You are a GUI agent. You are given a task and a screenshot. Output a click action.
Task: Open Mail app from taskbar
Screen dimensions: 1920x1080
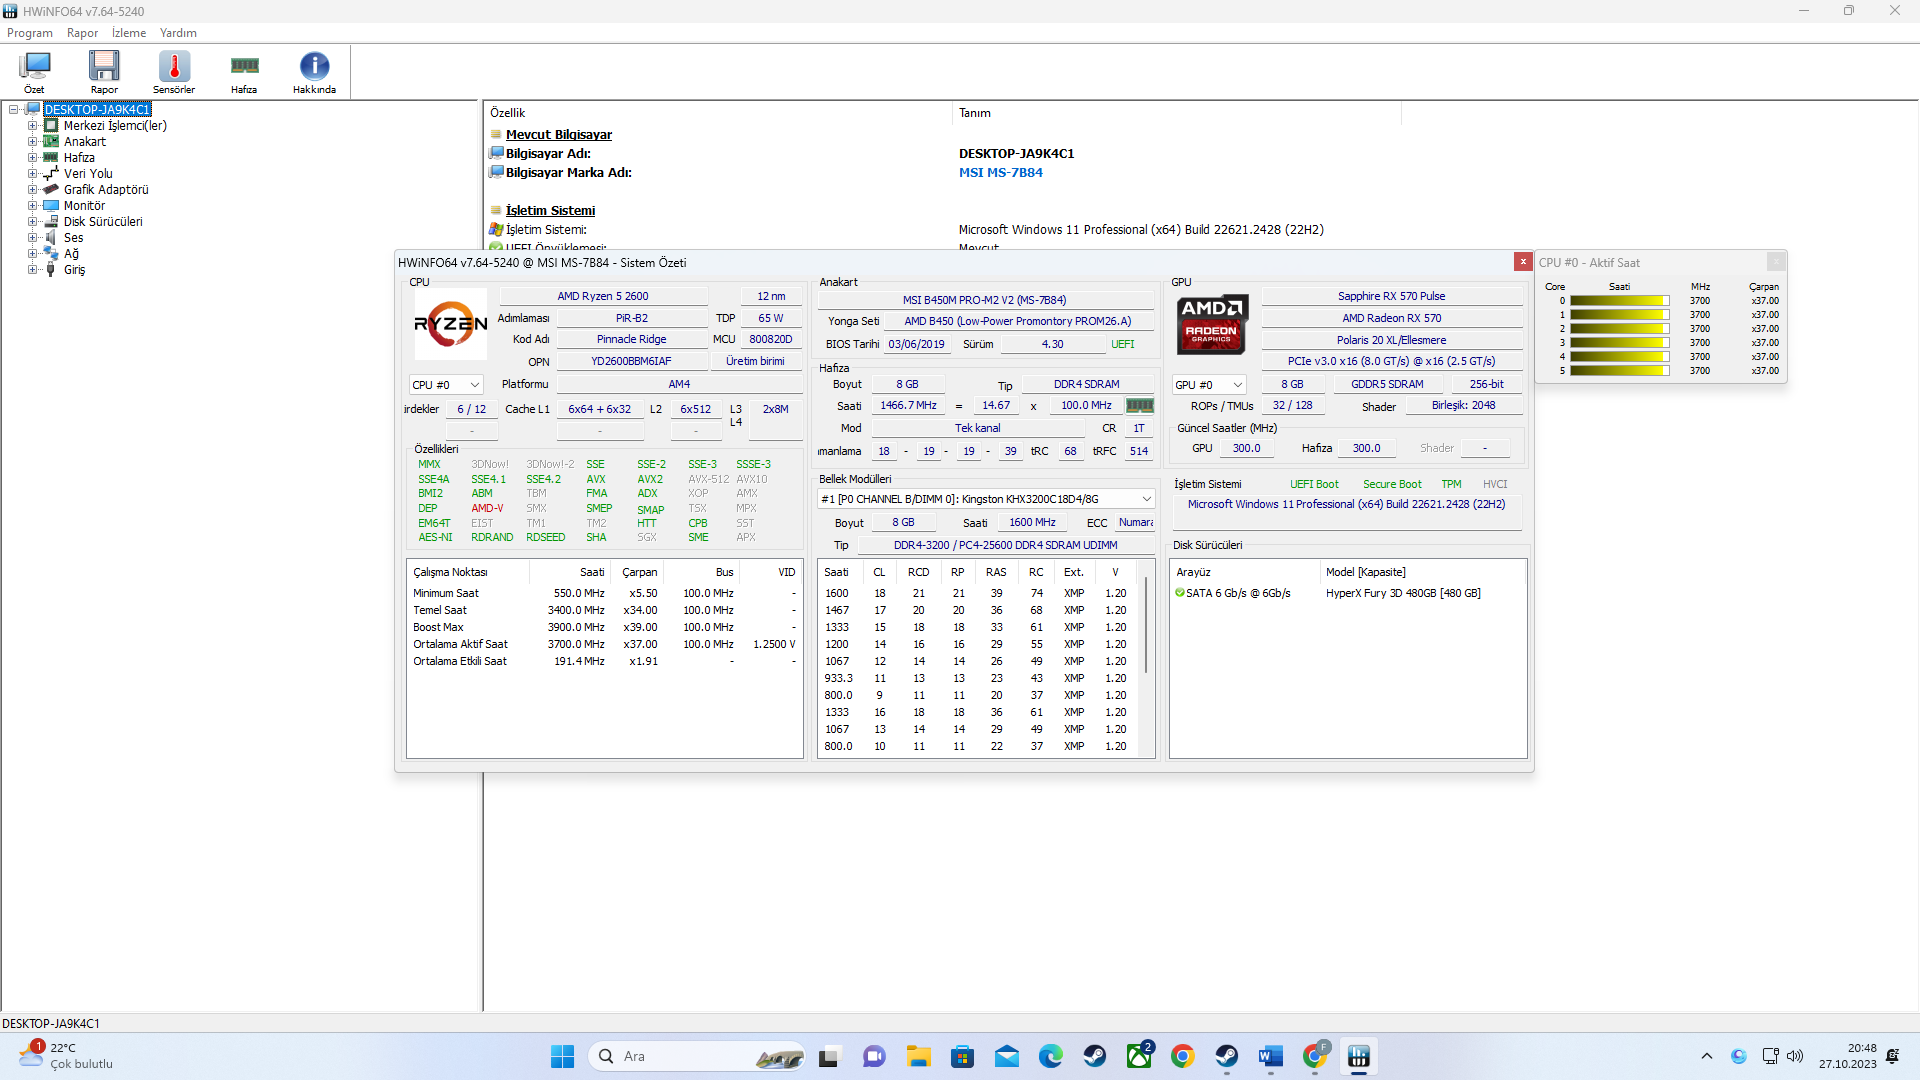(x=1007, y=1056)
